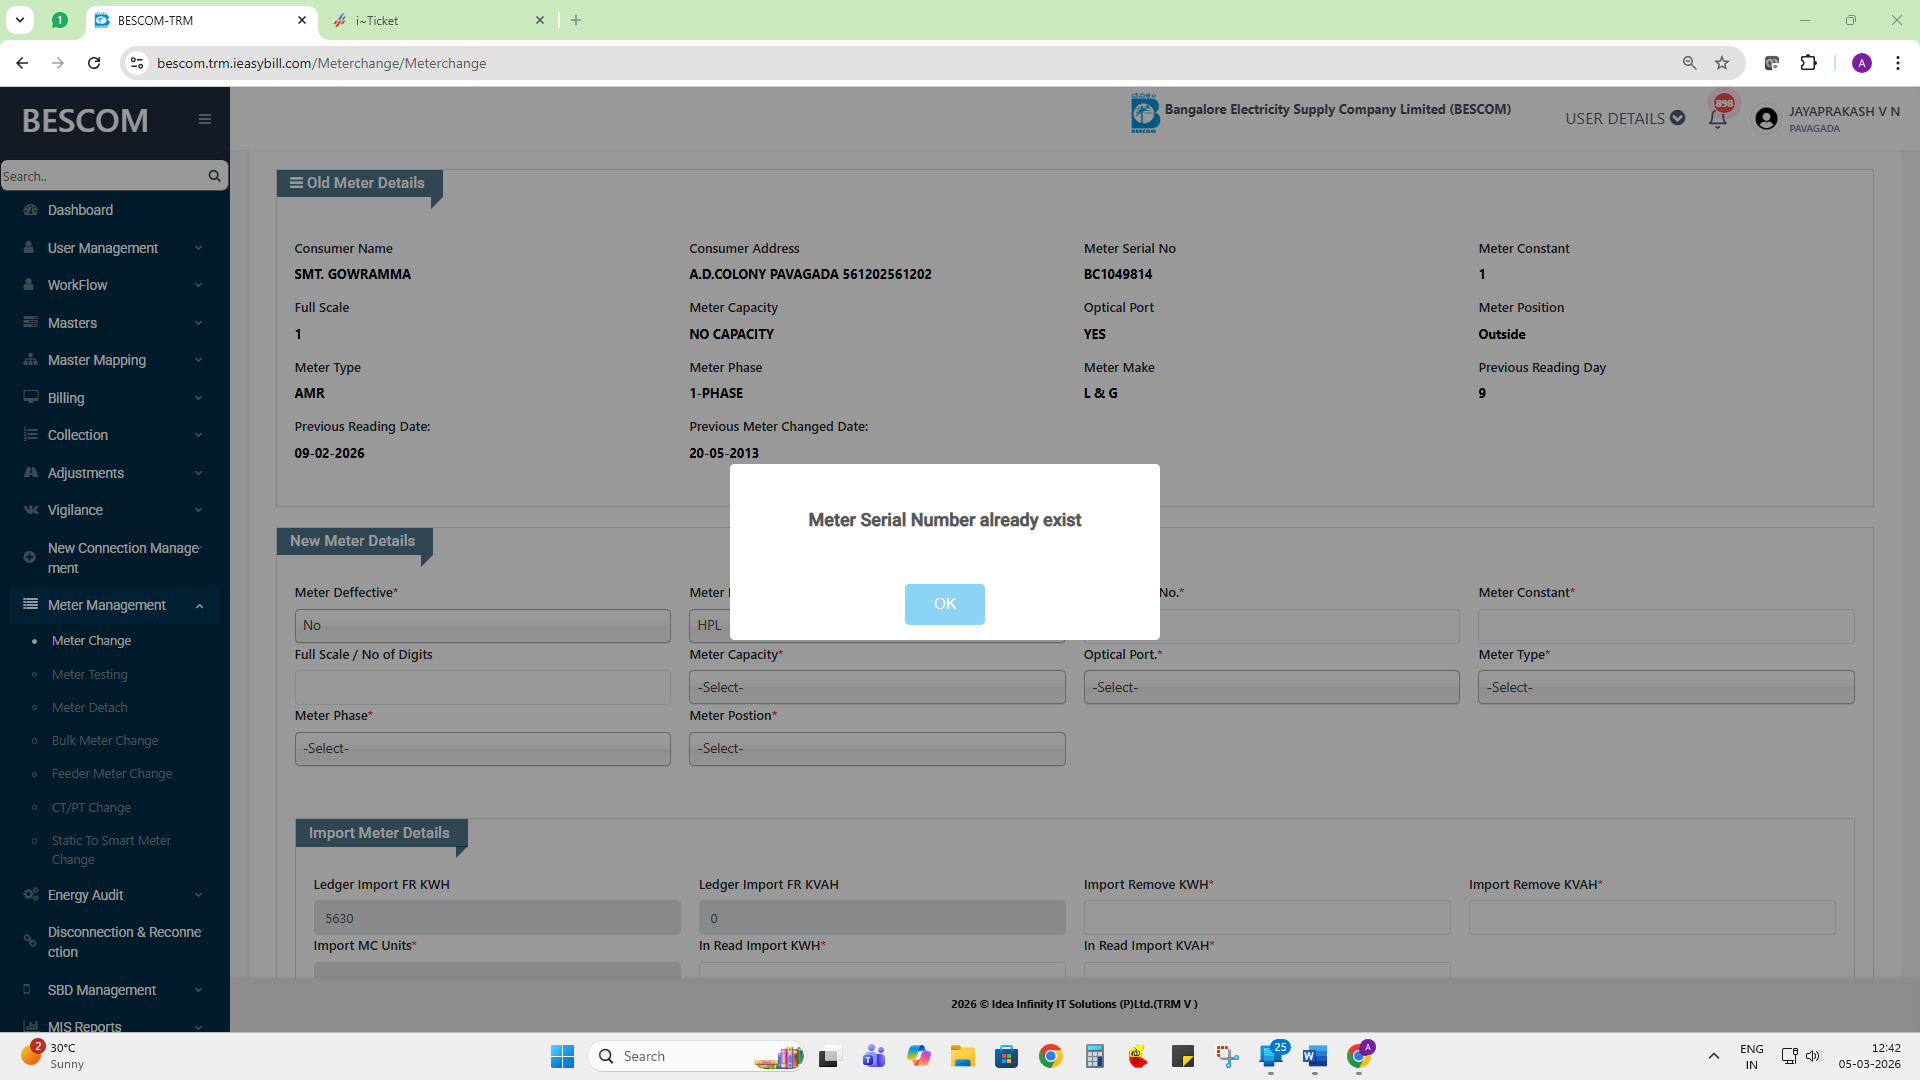Viewport: 1920px width, 1080px height.
Task: Open the Optical Port select dropdown
Action: click(1270, 687)
